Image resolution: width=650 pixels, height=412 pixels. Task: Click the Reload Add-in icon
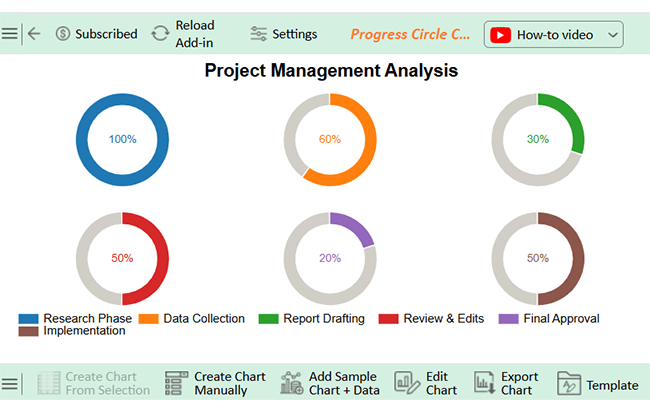pos(160,34)
